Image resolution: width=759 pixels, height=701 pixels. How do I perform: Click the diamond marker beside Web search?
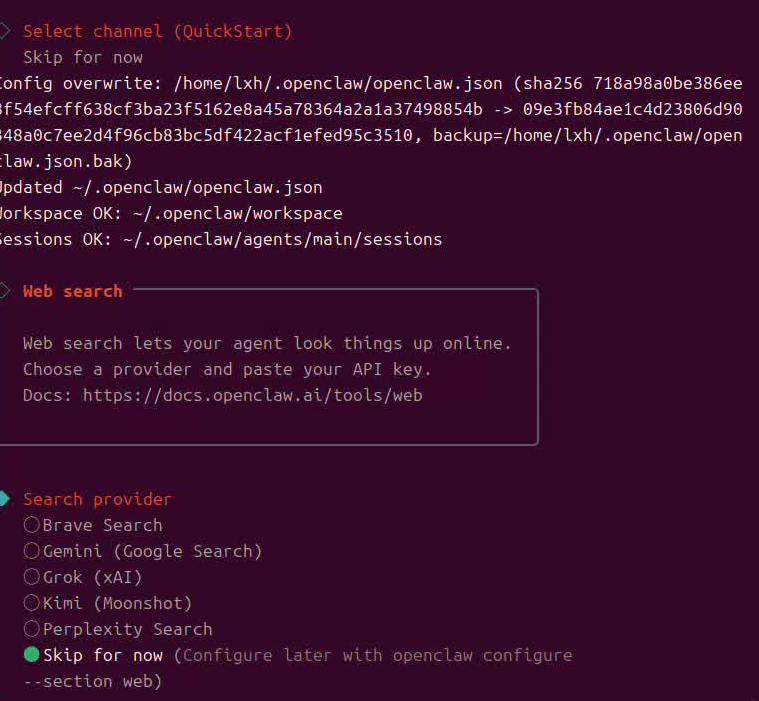coord(4,291)
